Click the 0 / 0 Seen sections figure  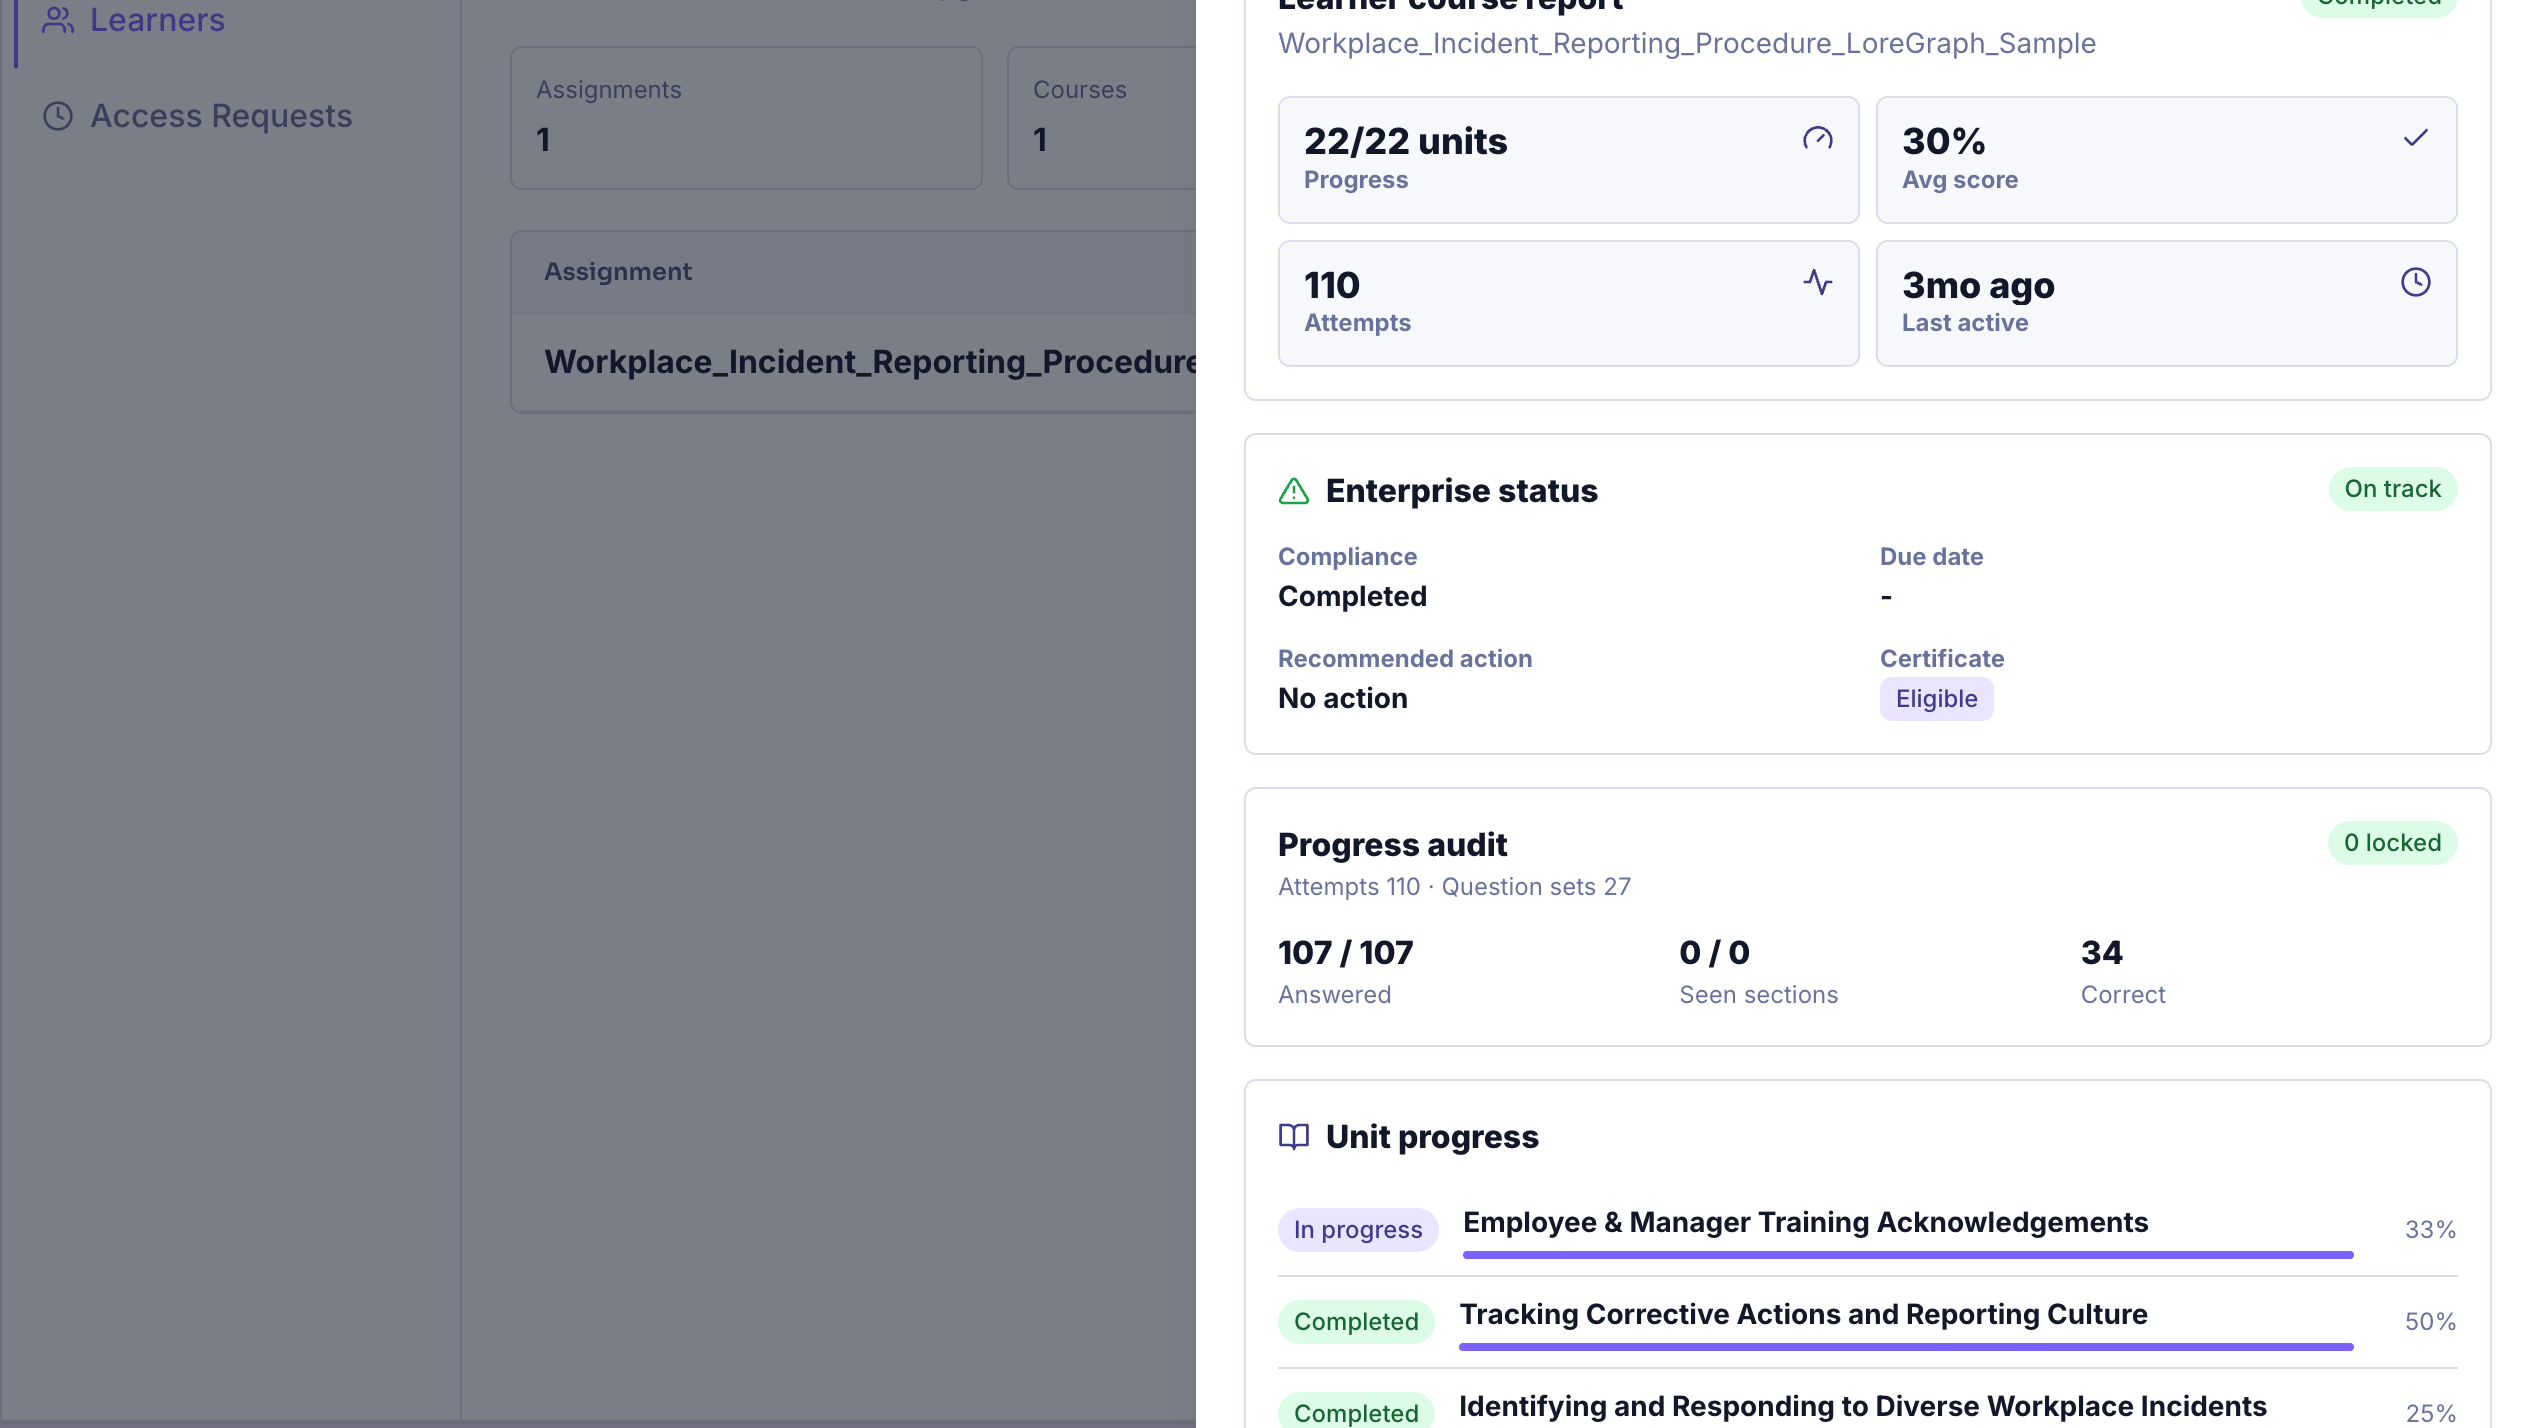click(x=1714, y=953)
